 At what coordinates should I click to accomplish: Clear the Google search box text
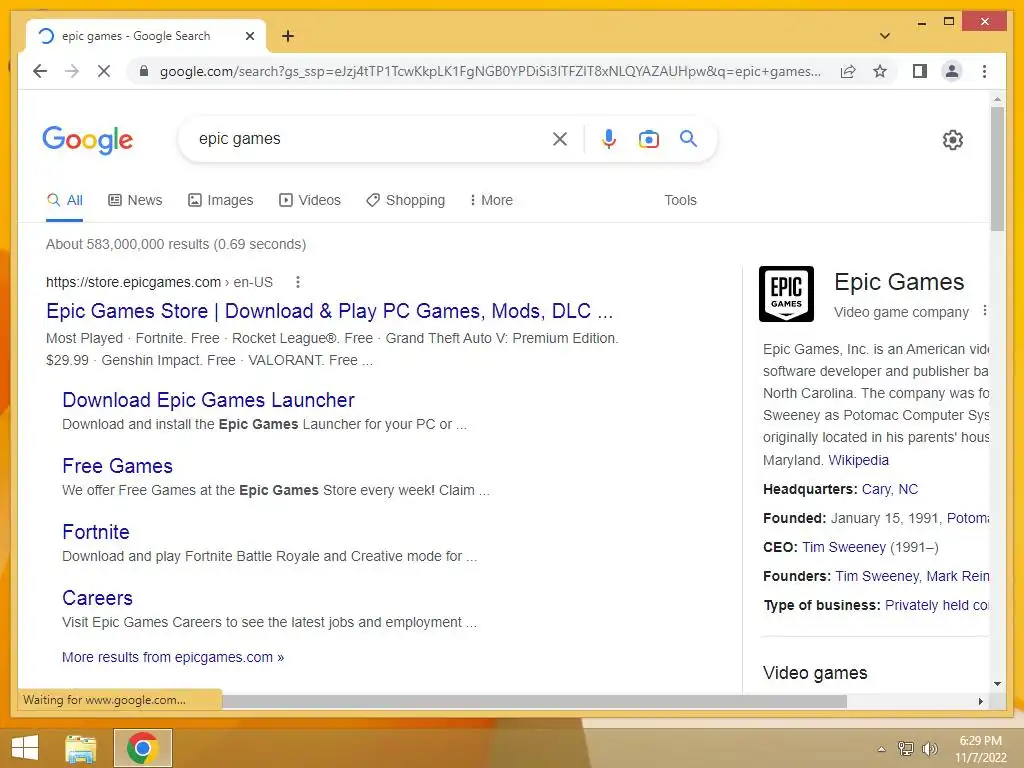[x=560, y=139]
